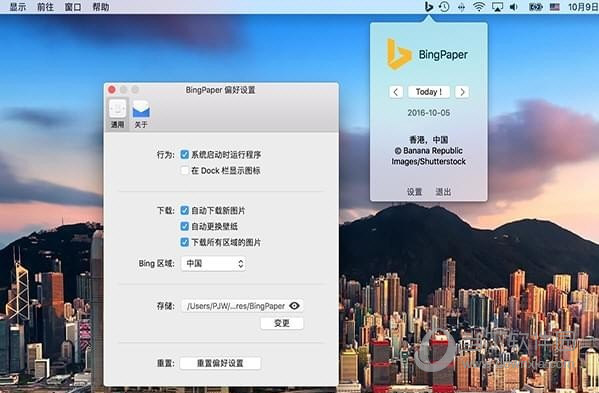Close the BingPaper 偏好设置 window
The width and height of the screenshot is (599, 393).
tap(112, 90)
